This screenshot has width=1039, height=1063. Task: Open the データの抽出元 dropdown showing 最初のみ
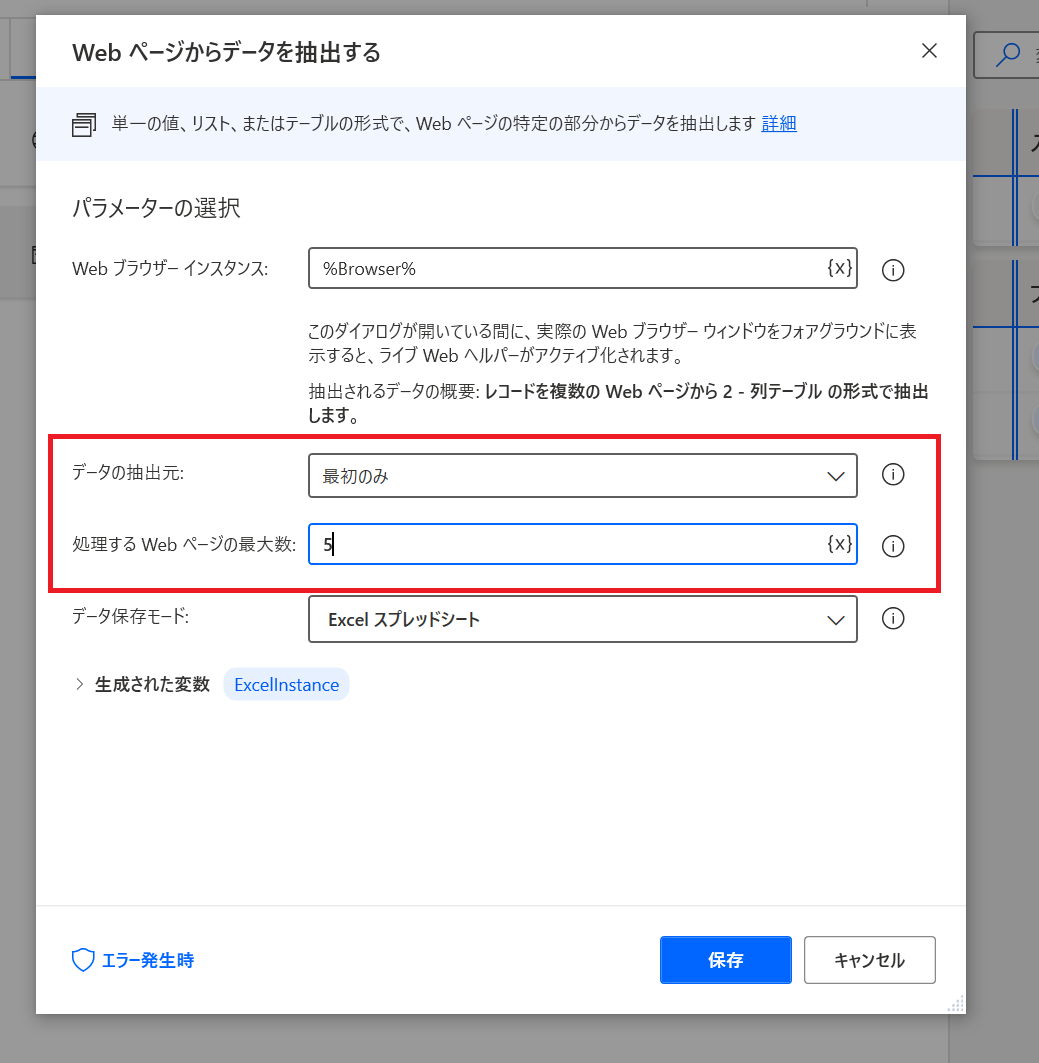tap(583, 476)
